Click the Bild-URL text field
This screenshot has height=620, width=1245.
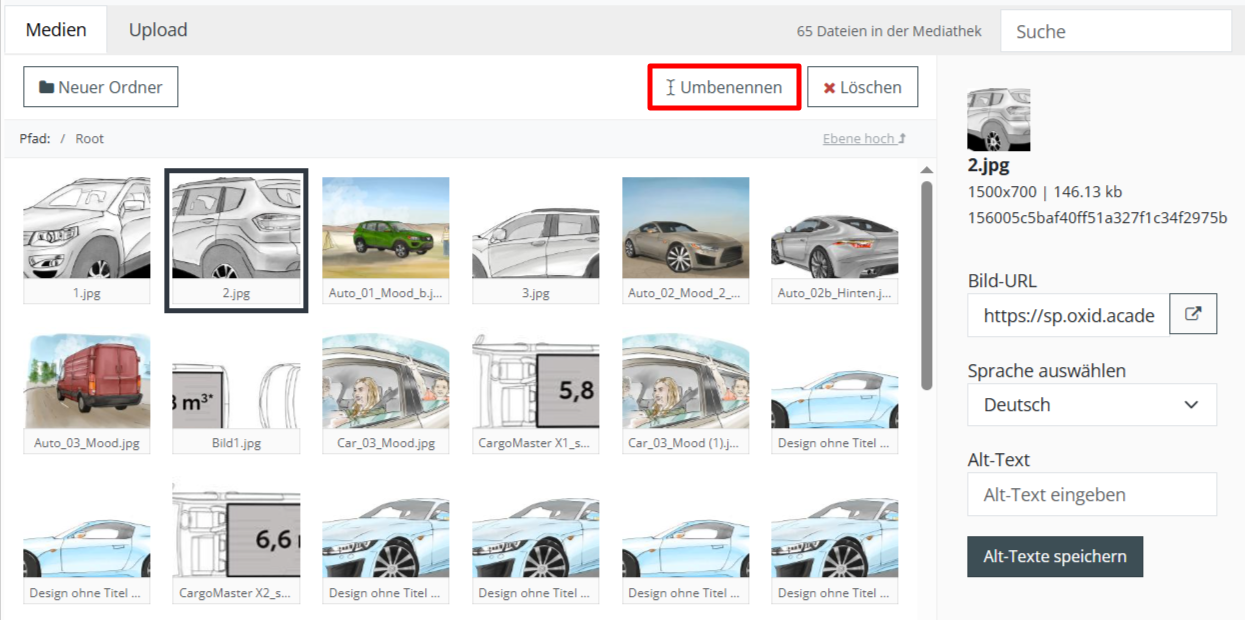click(x=1068, y=315)
